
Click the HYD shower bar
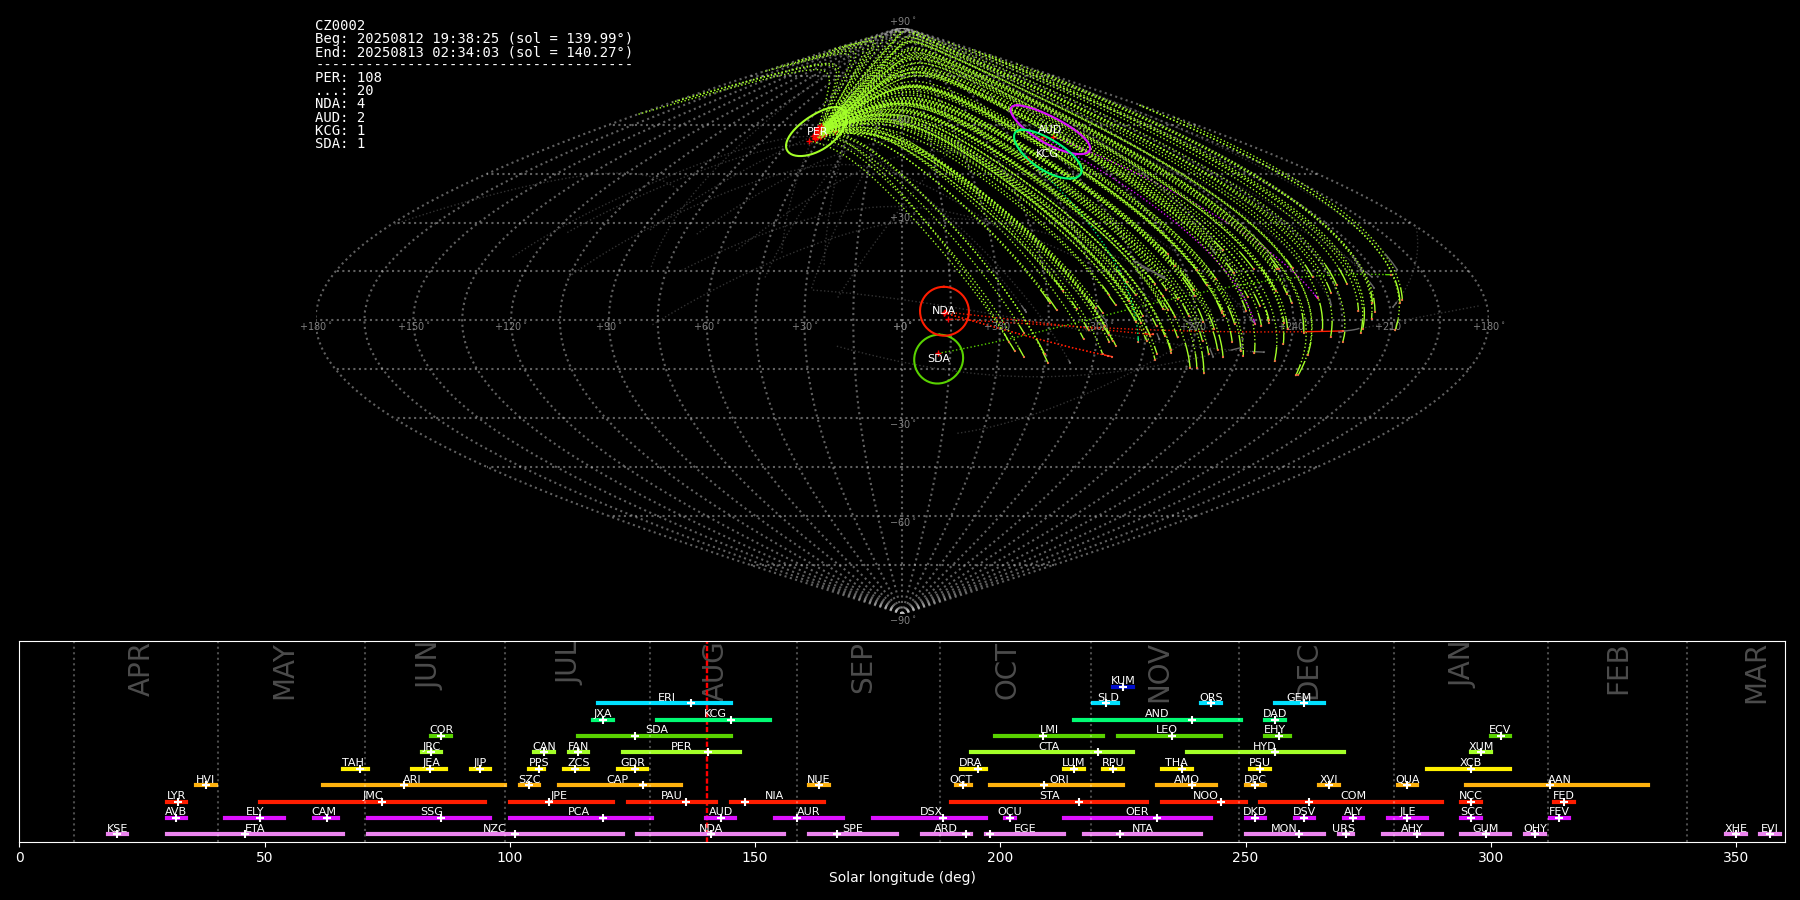click(1265, 752)
